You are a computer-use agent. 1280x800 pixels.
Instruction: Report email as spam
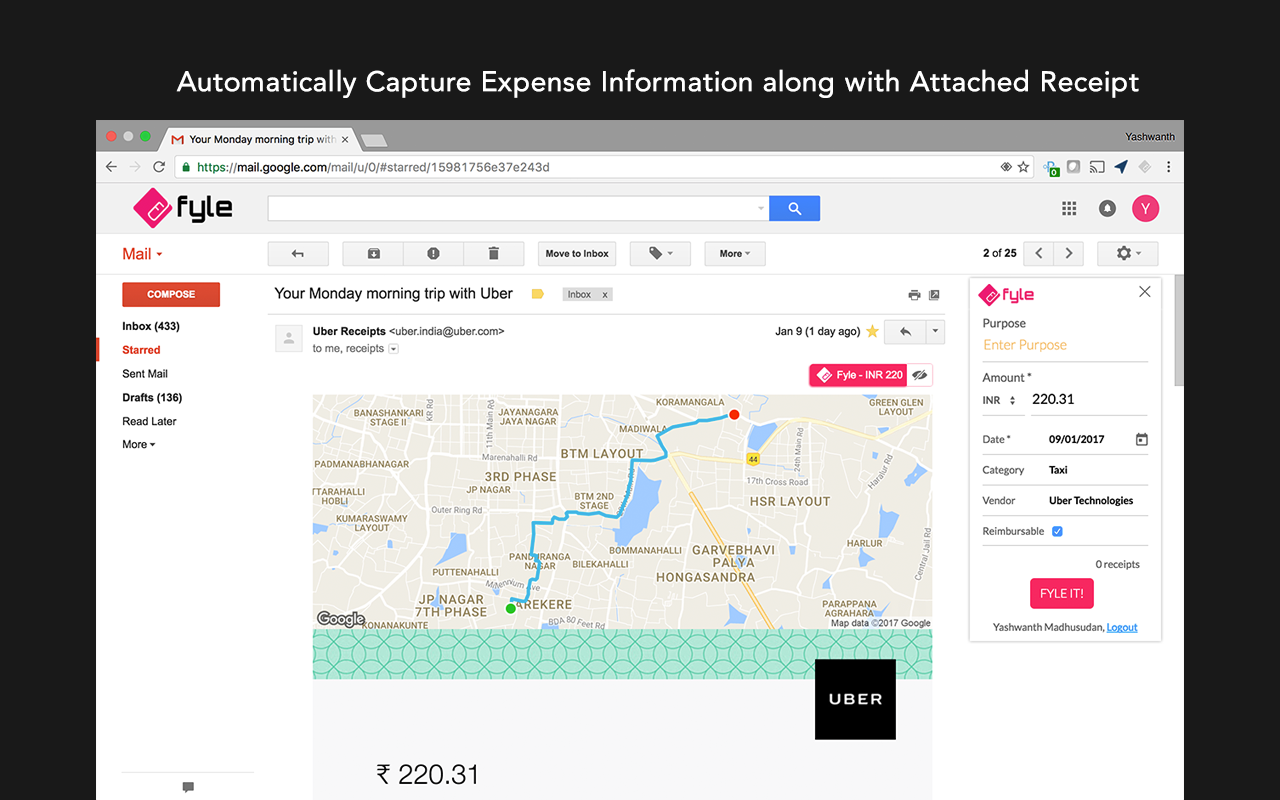click(433, 254)
